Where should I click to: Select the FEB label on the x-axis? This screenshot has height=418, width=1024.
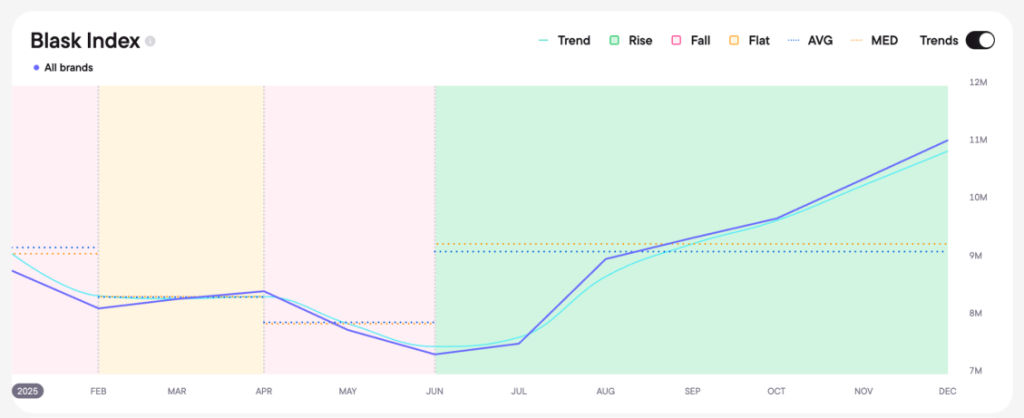pyautogui.click(x=98, y=391)
